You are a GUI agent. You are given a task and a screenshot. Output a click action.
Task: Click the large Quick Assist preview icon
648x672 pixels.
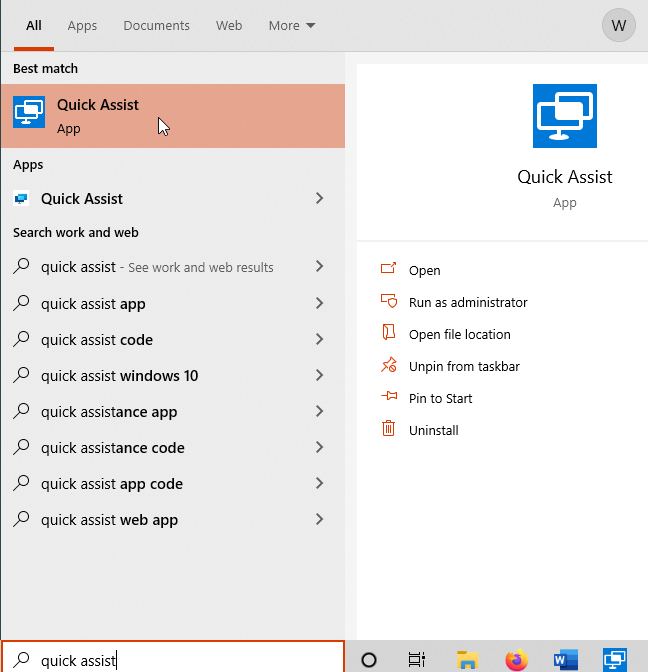click(x=564, y=116)
